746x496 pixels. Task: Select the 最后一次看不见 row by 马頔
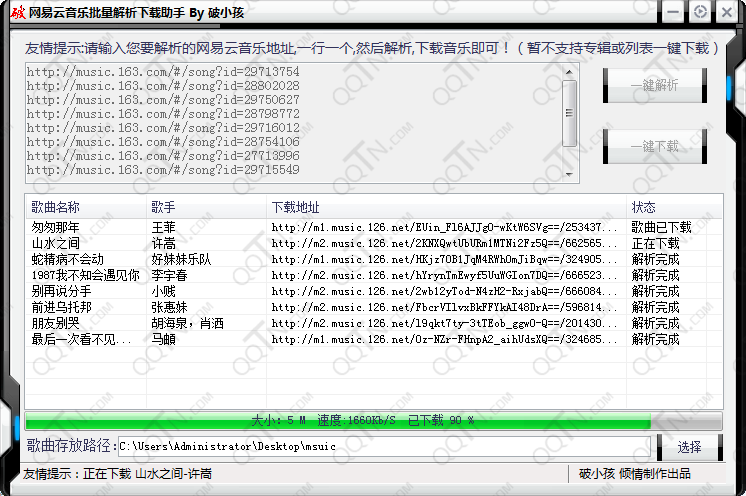(80, 339)
